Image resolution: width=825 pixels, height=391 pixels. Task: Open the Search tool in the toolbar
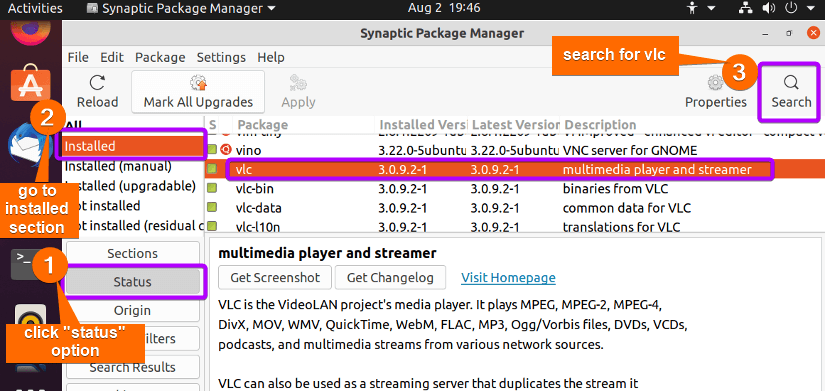point(791,91)
